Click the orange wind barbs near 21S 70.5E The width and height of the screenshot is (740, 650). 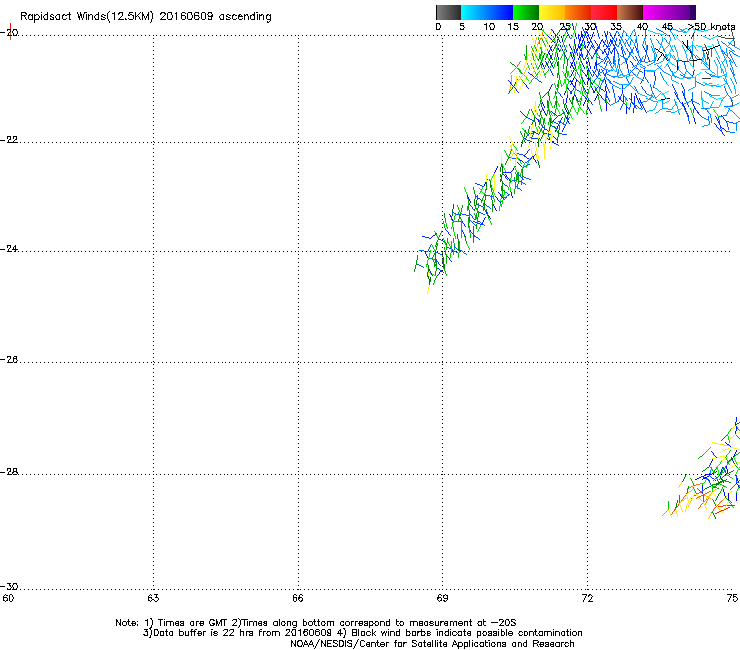[x=515, y=76]
